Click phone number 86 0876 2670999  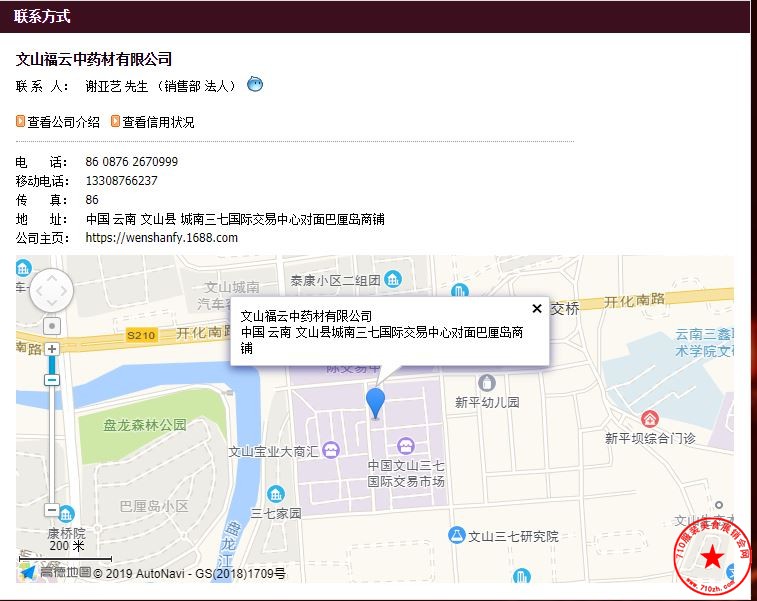point(132,161)
